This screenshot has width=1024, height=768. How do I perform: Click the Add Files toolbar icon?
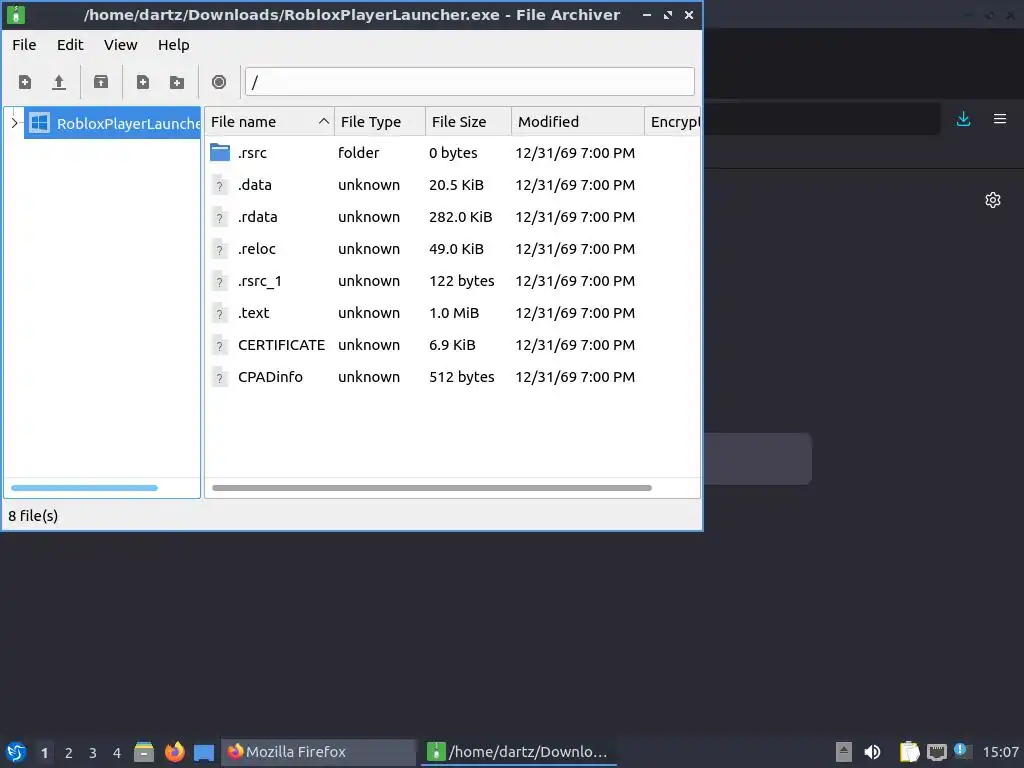pos(142,82)
